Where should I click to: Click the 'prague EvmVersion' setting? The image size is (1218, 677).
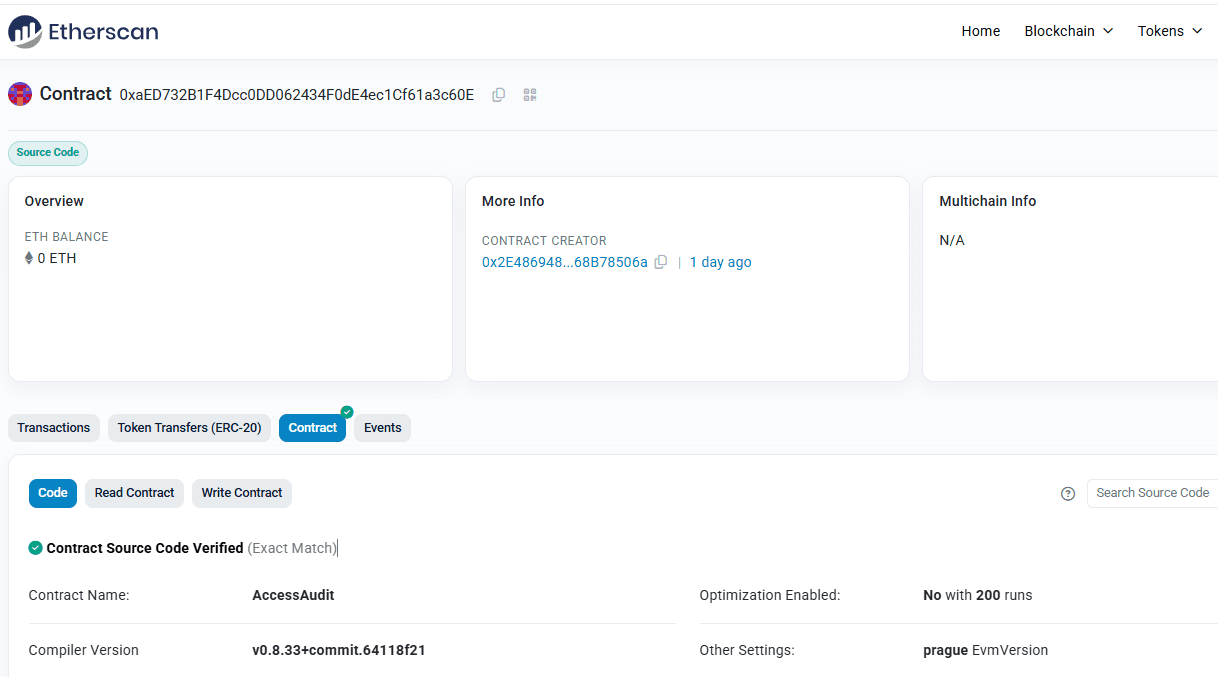986,650
